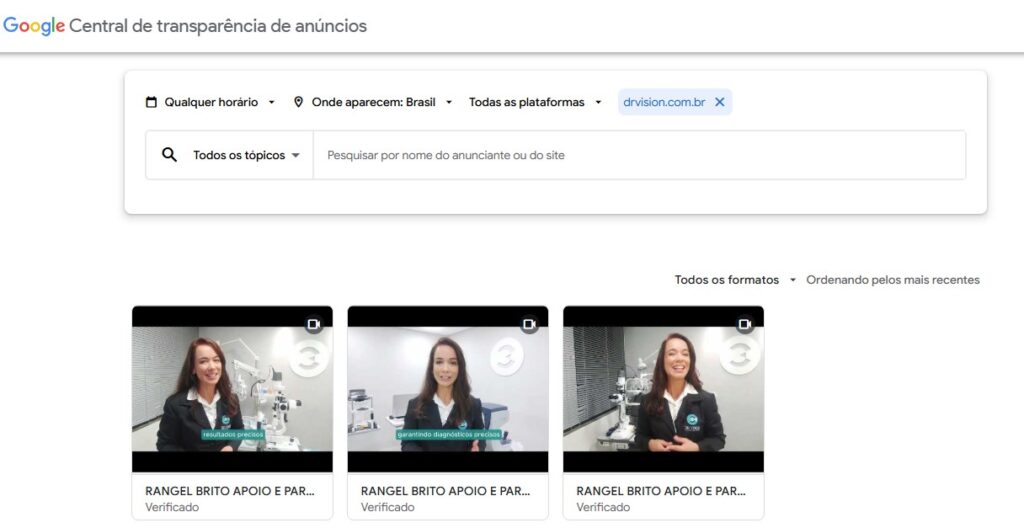Open the Todos os formatos filter
Image resolution: width=1024 pixels, height=528 pixels.
(x=735, y=280)
